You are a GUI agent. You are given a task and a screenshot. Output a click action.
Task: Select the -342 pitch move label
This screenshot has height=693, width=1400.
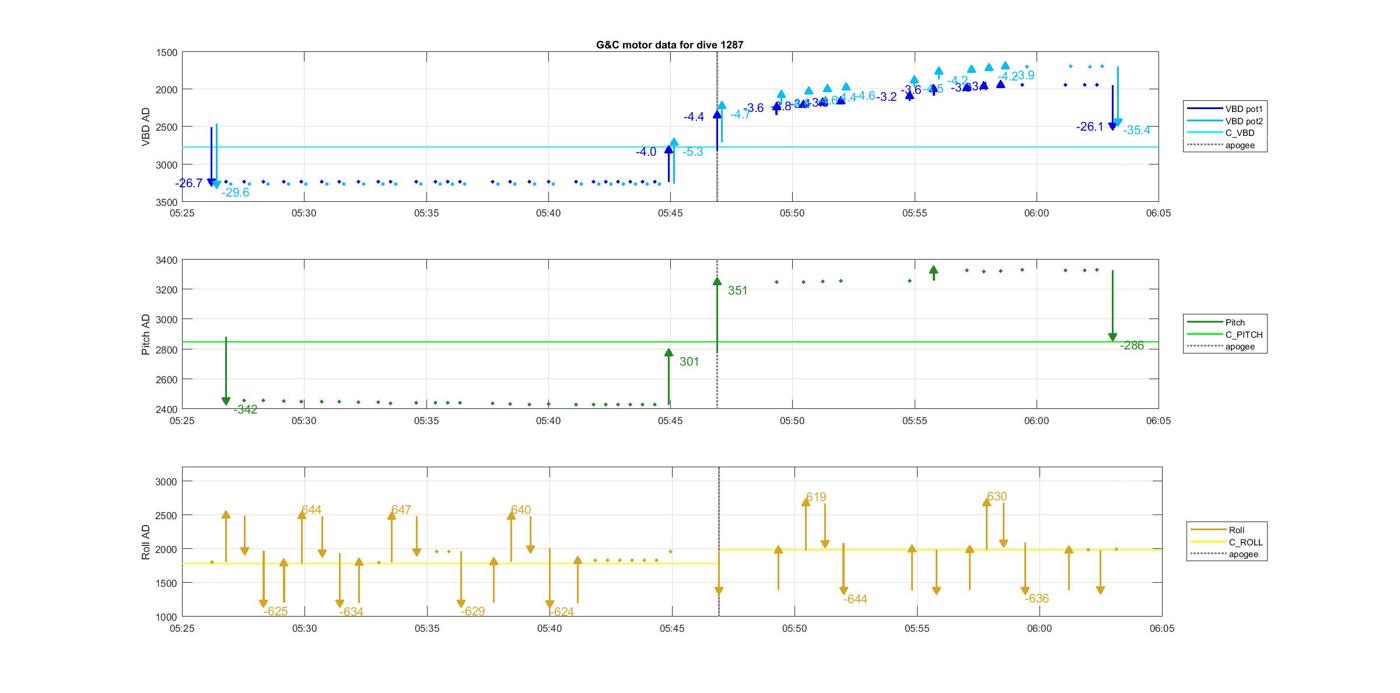245,410
